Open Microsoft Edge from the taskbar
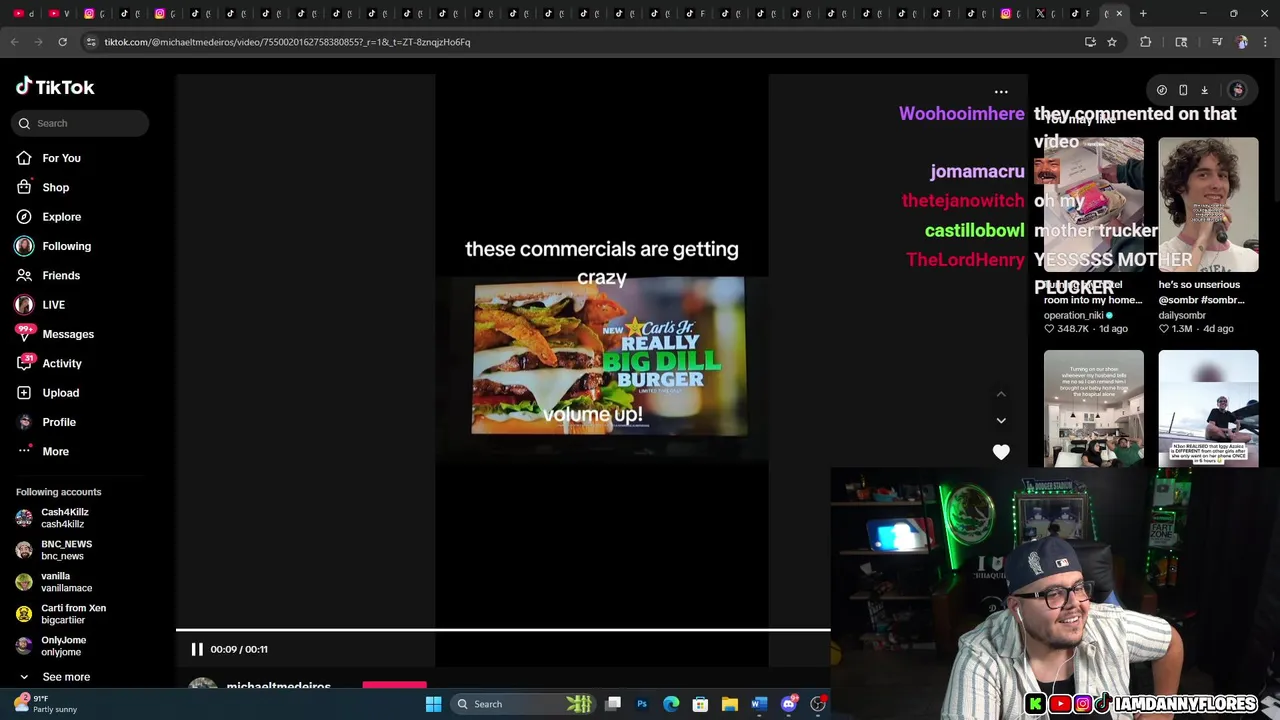This screenshot has height=720, width=1280. (x=671, y=704)
